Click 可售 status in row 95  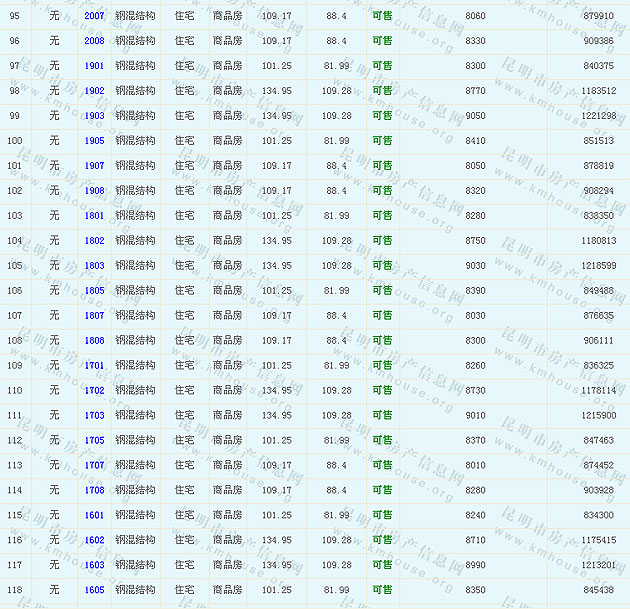point(382,16)
